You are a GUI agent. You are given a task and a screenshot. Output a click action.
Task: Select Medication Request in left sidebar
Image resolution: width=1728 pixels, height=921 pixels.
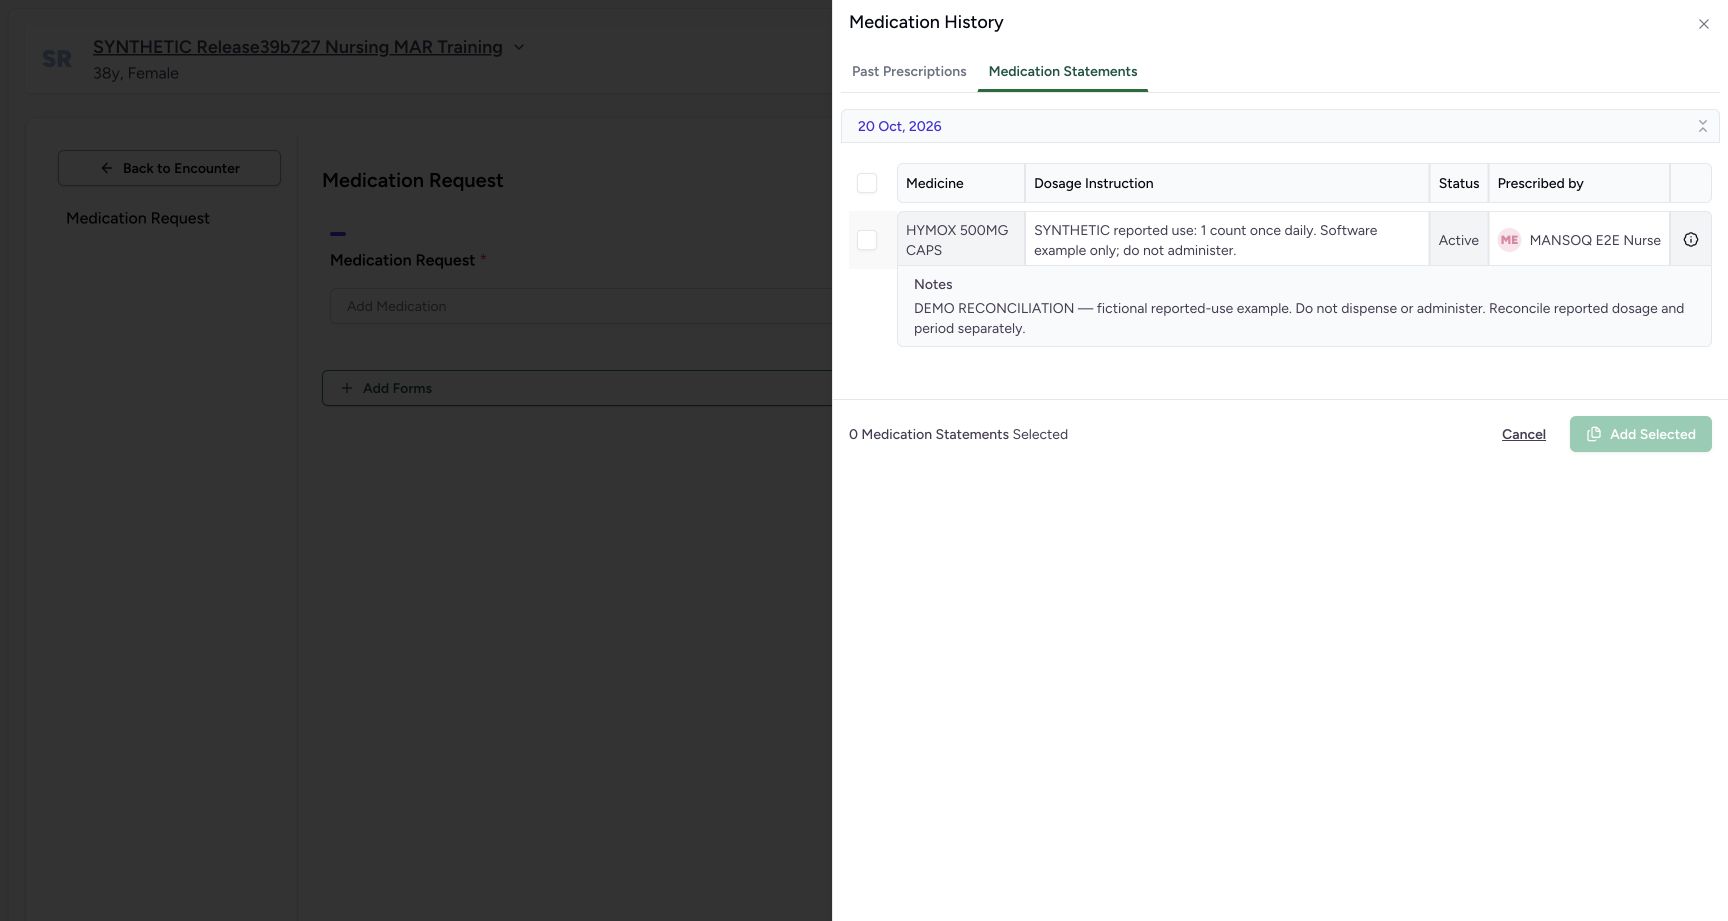point(138,218)
